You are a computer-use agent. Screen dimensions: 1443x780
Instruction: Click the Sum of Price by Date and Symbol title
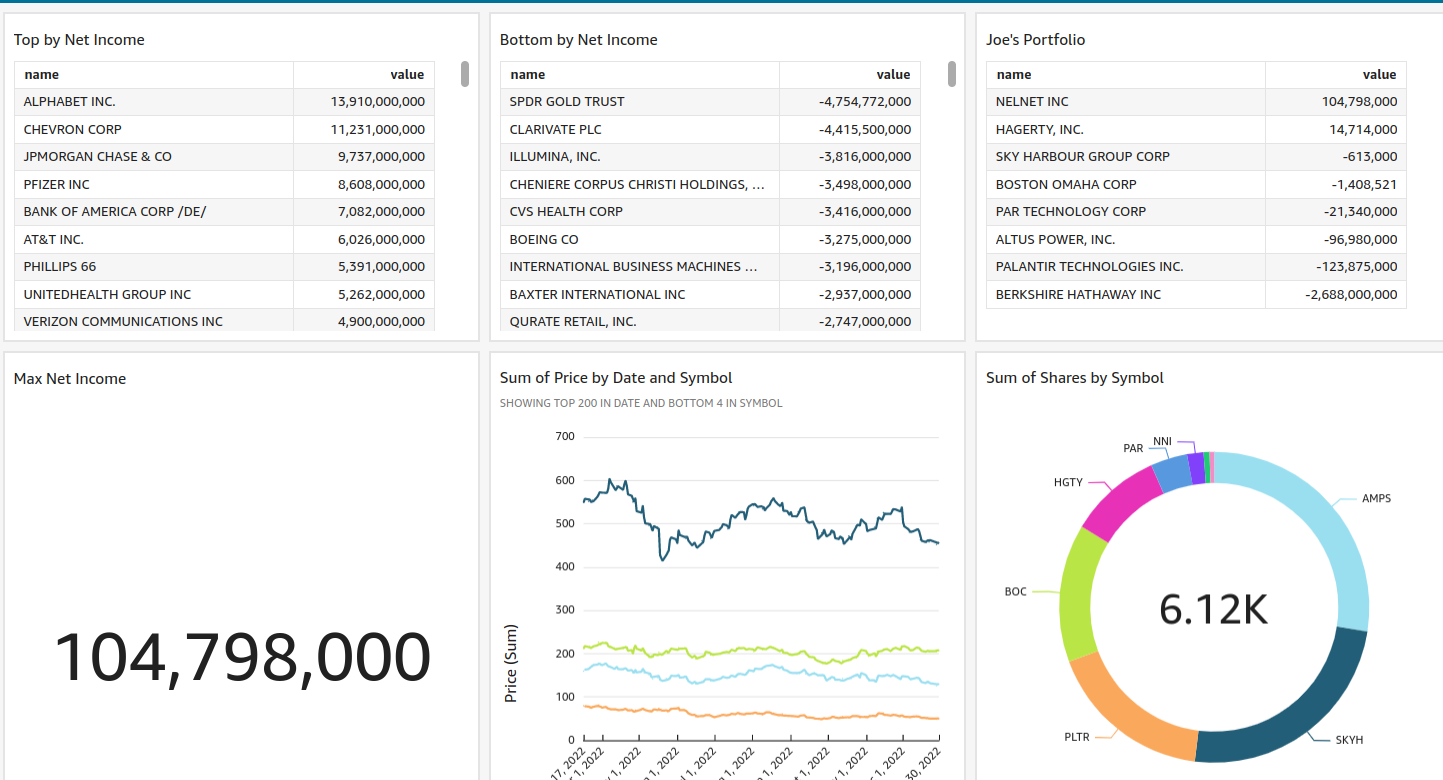click(616, 378)
